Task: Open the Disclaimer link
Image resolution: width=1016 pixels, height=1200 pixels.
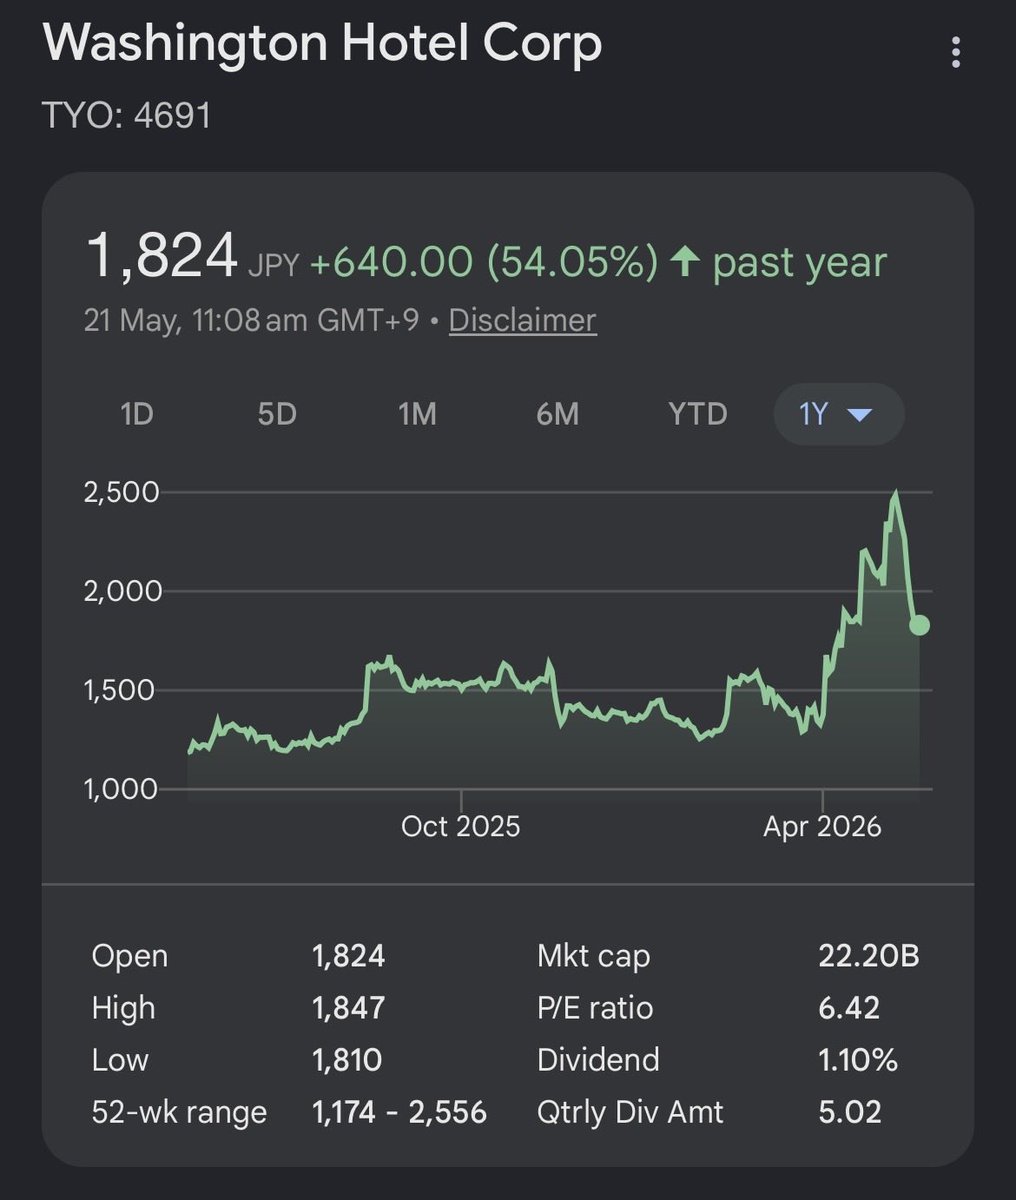Action: [522, 320]
